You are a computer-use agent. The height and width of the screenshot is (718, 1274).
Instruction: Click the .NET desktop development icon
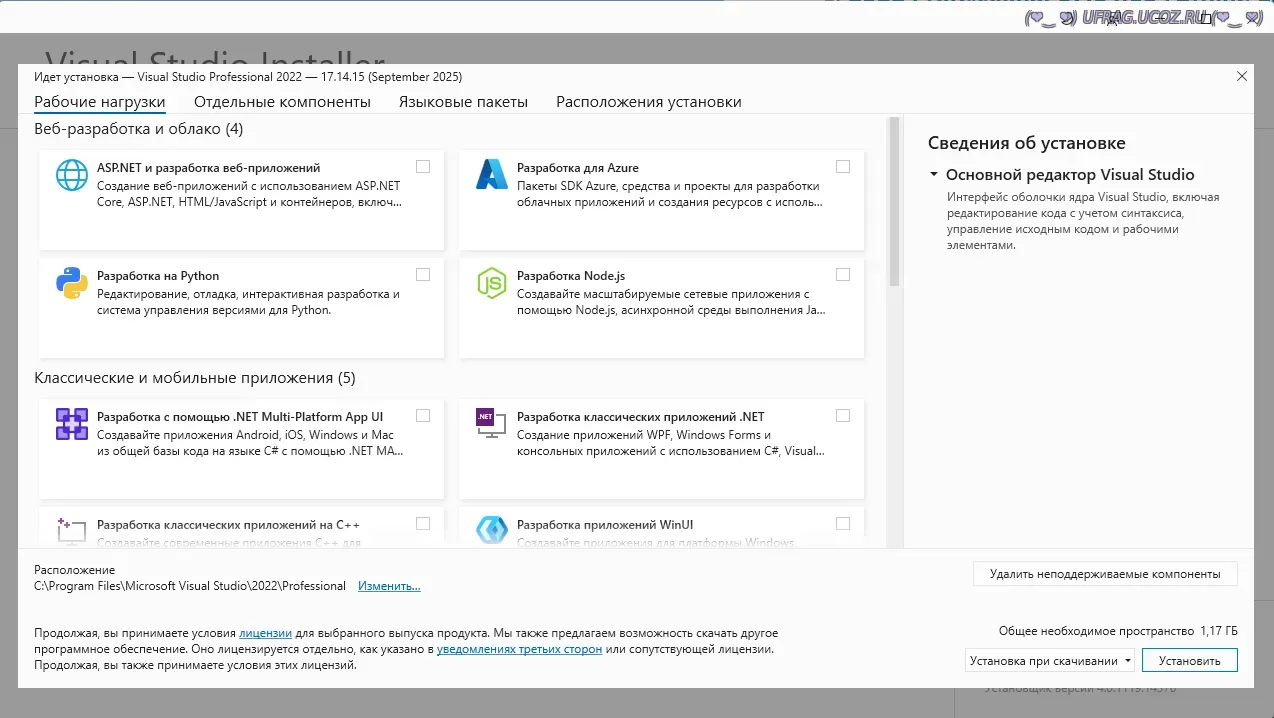487,423
